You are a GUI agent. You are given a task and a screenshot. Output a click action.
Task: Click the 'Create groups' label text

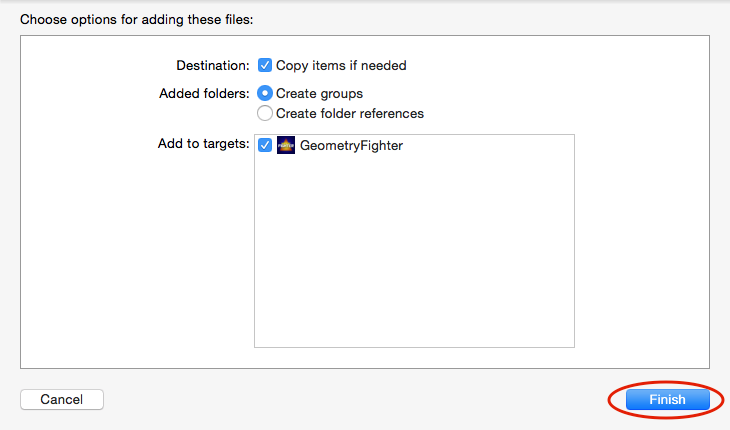[319, 93]
